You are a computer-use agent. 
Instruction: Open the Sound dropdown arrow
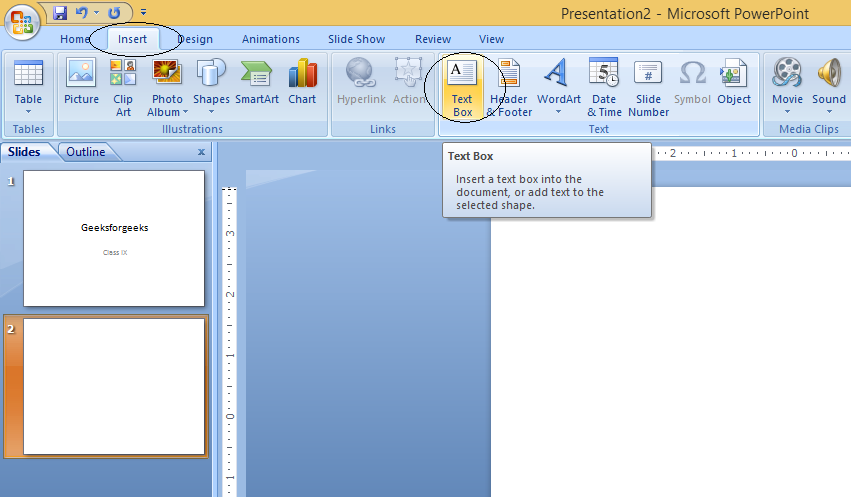point(829,112)
